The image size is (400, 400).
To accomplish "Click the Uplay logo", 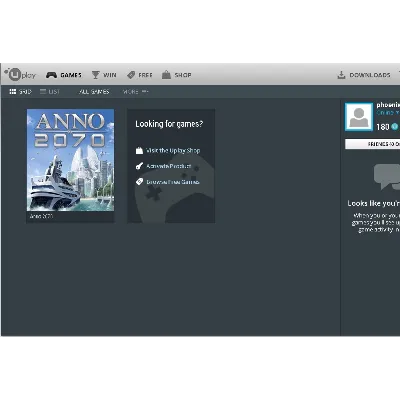I will pos(20,75).
